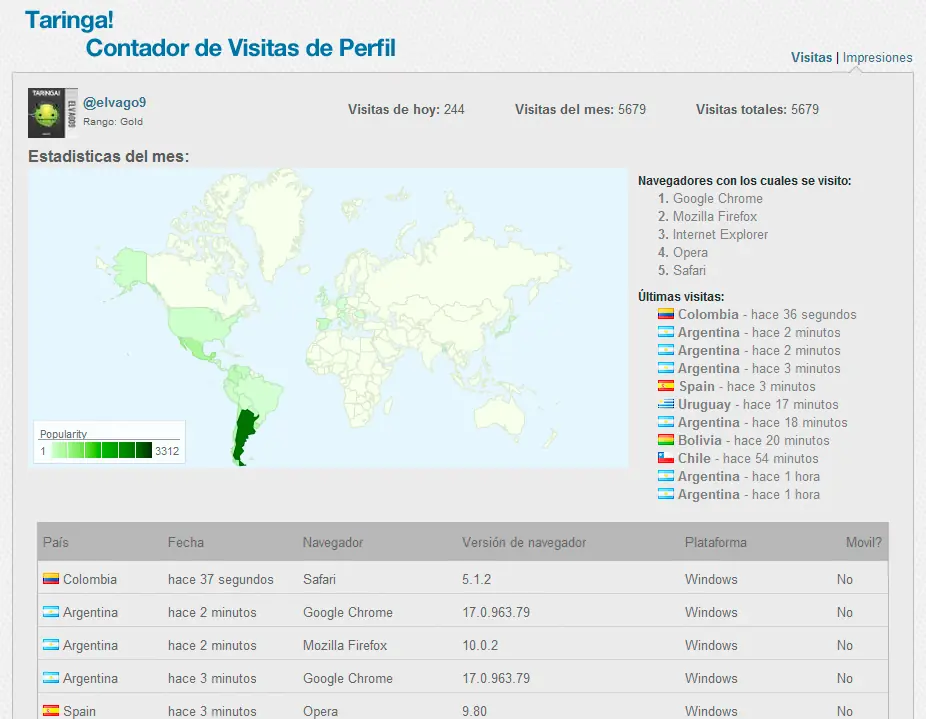This screenshot has width=926, height=719.
Task: Click the Bolivia flag in Últimas visitas
Action: (666, 440)
